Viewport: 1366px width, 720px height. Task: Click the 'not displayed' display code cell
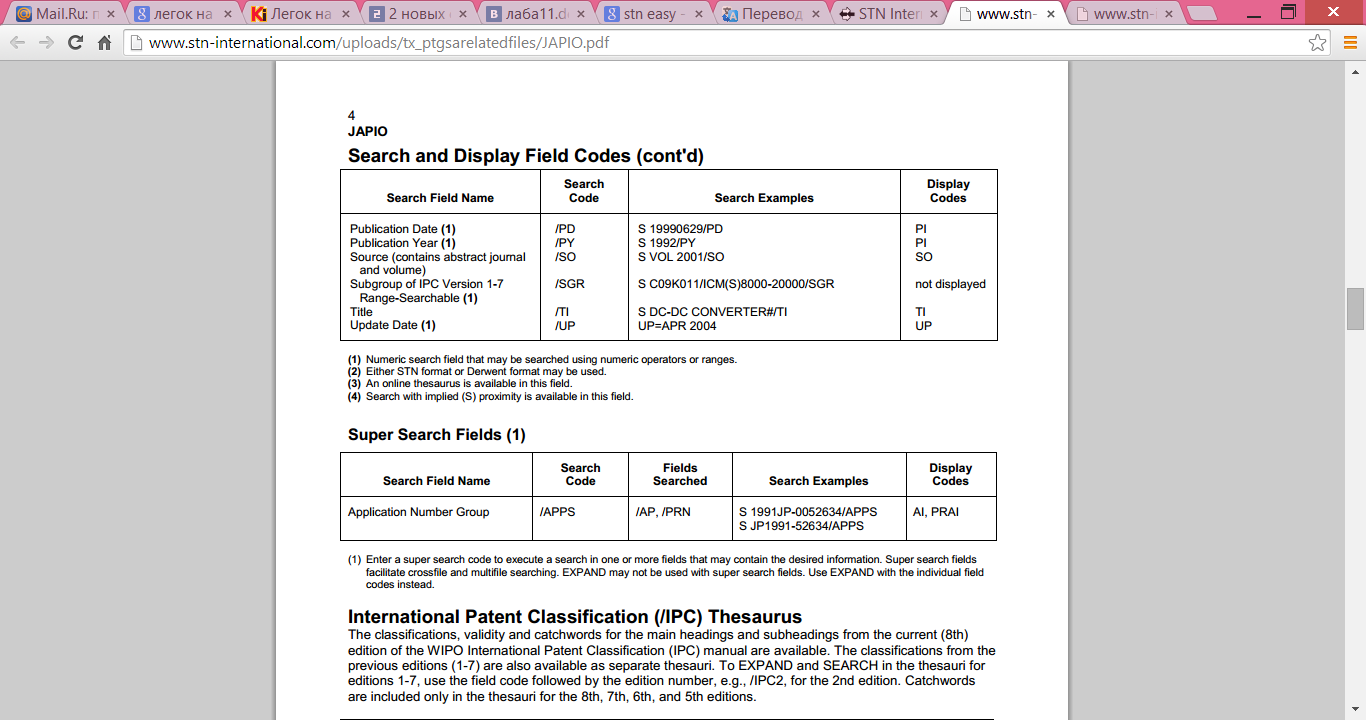pos(950,284)
